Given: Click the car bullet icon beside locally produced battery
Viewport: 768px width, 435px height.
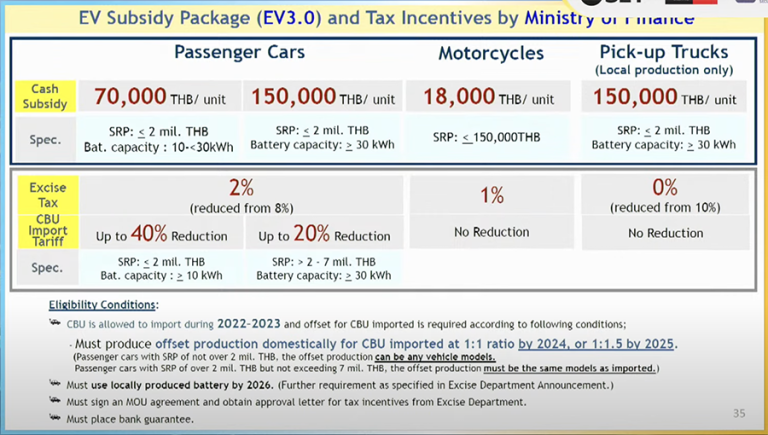Looking at the screenshot, I should pyautogui.click(x=54, y=384).
